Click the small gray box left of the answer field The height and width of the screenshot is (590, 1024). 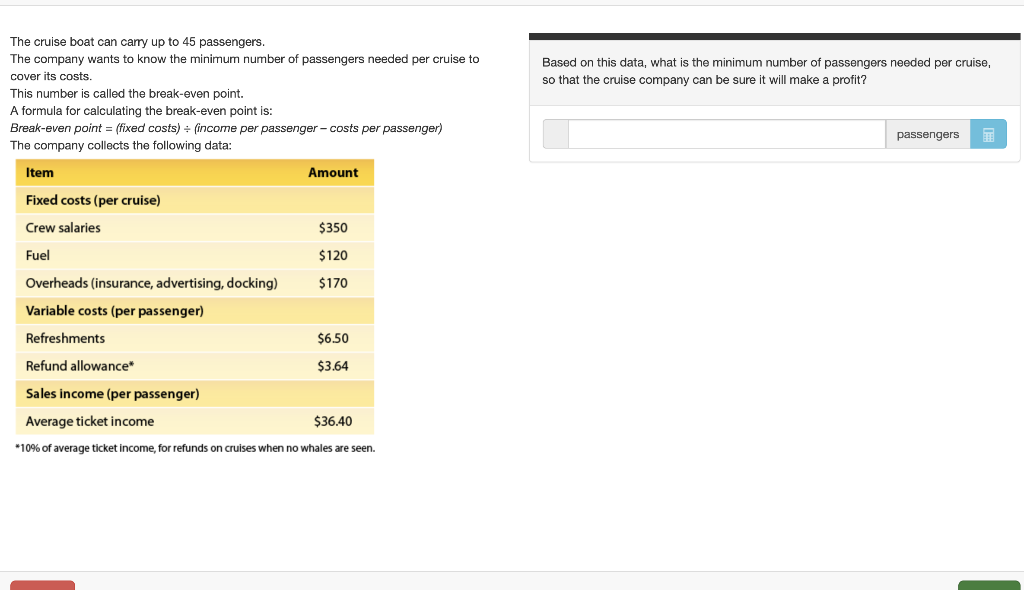pos(555,133)
